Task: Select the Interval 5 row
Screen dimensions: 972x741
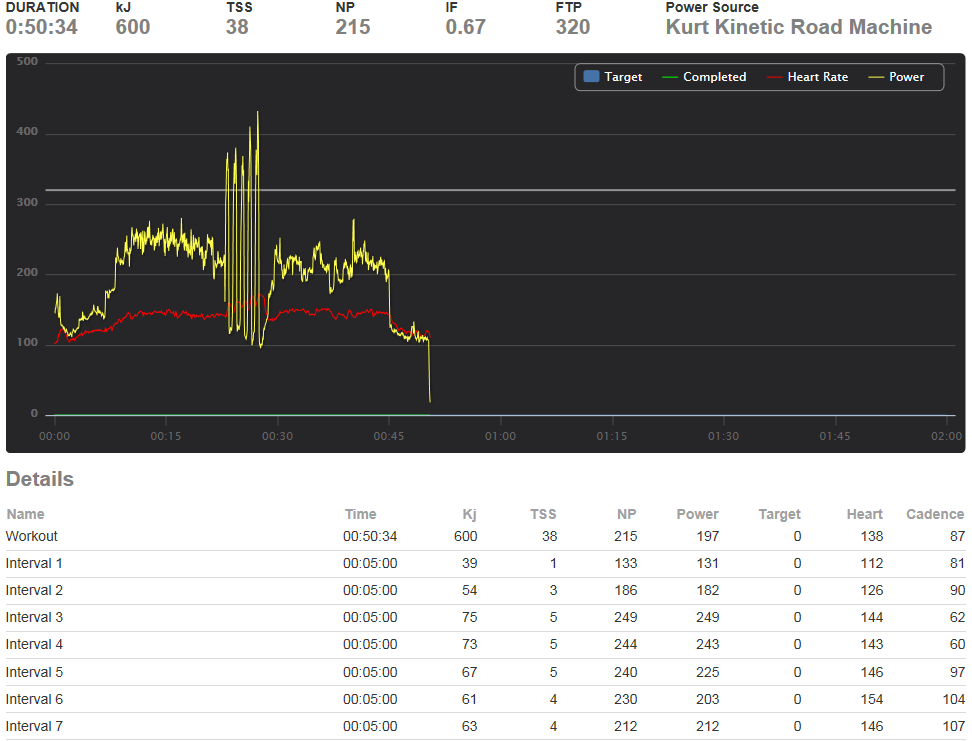Action: [x=485, y=672]
